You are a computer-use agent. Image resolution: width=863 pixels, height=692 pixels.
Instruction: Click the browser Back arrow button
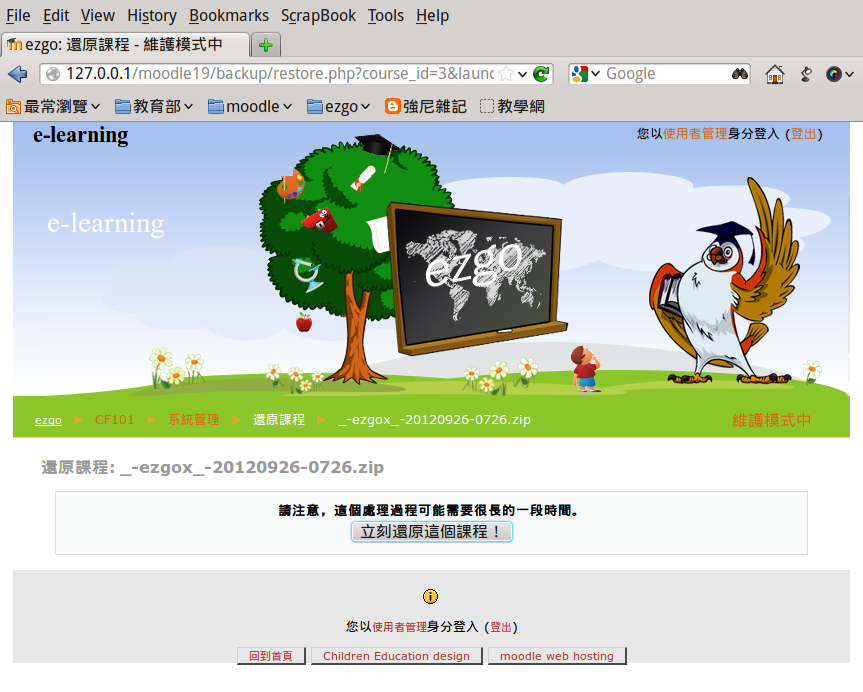pos(18,74)
